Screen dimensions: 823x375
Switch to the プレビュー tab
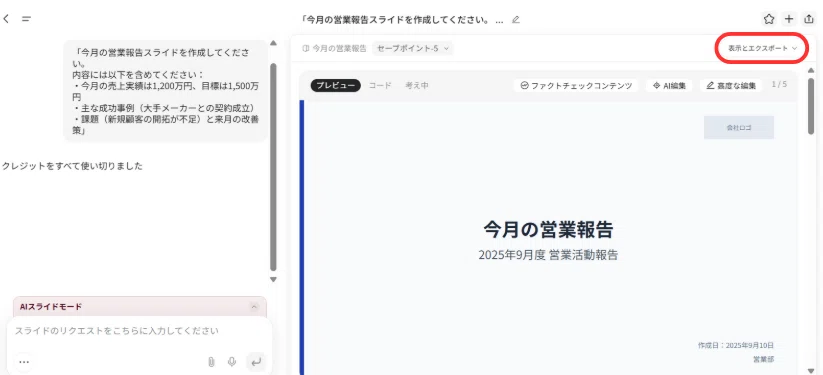pyautogui.click(x=335, y=86)
